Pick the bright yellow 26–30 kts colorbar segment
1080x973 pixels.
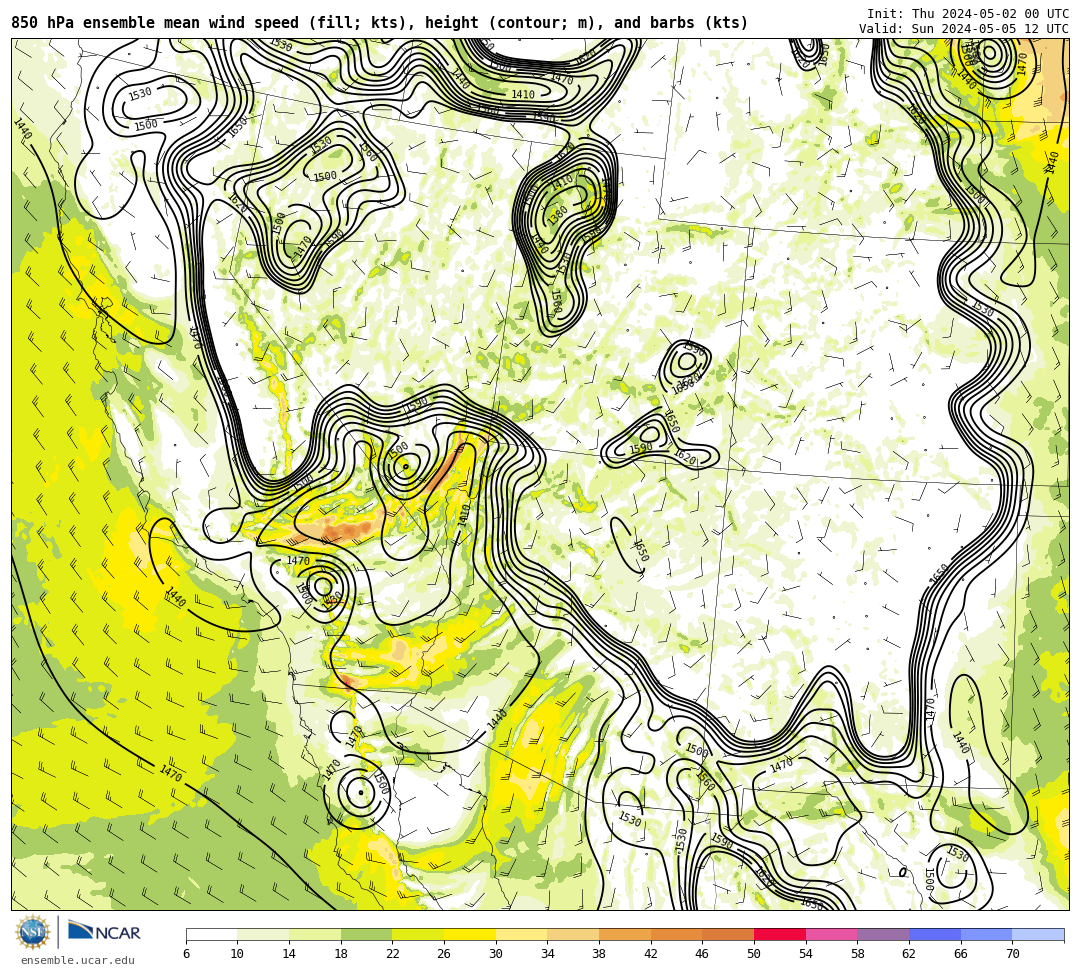point(470,935)
